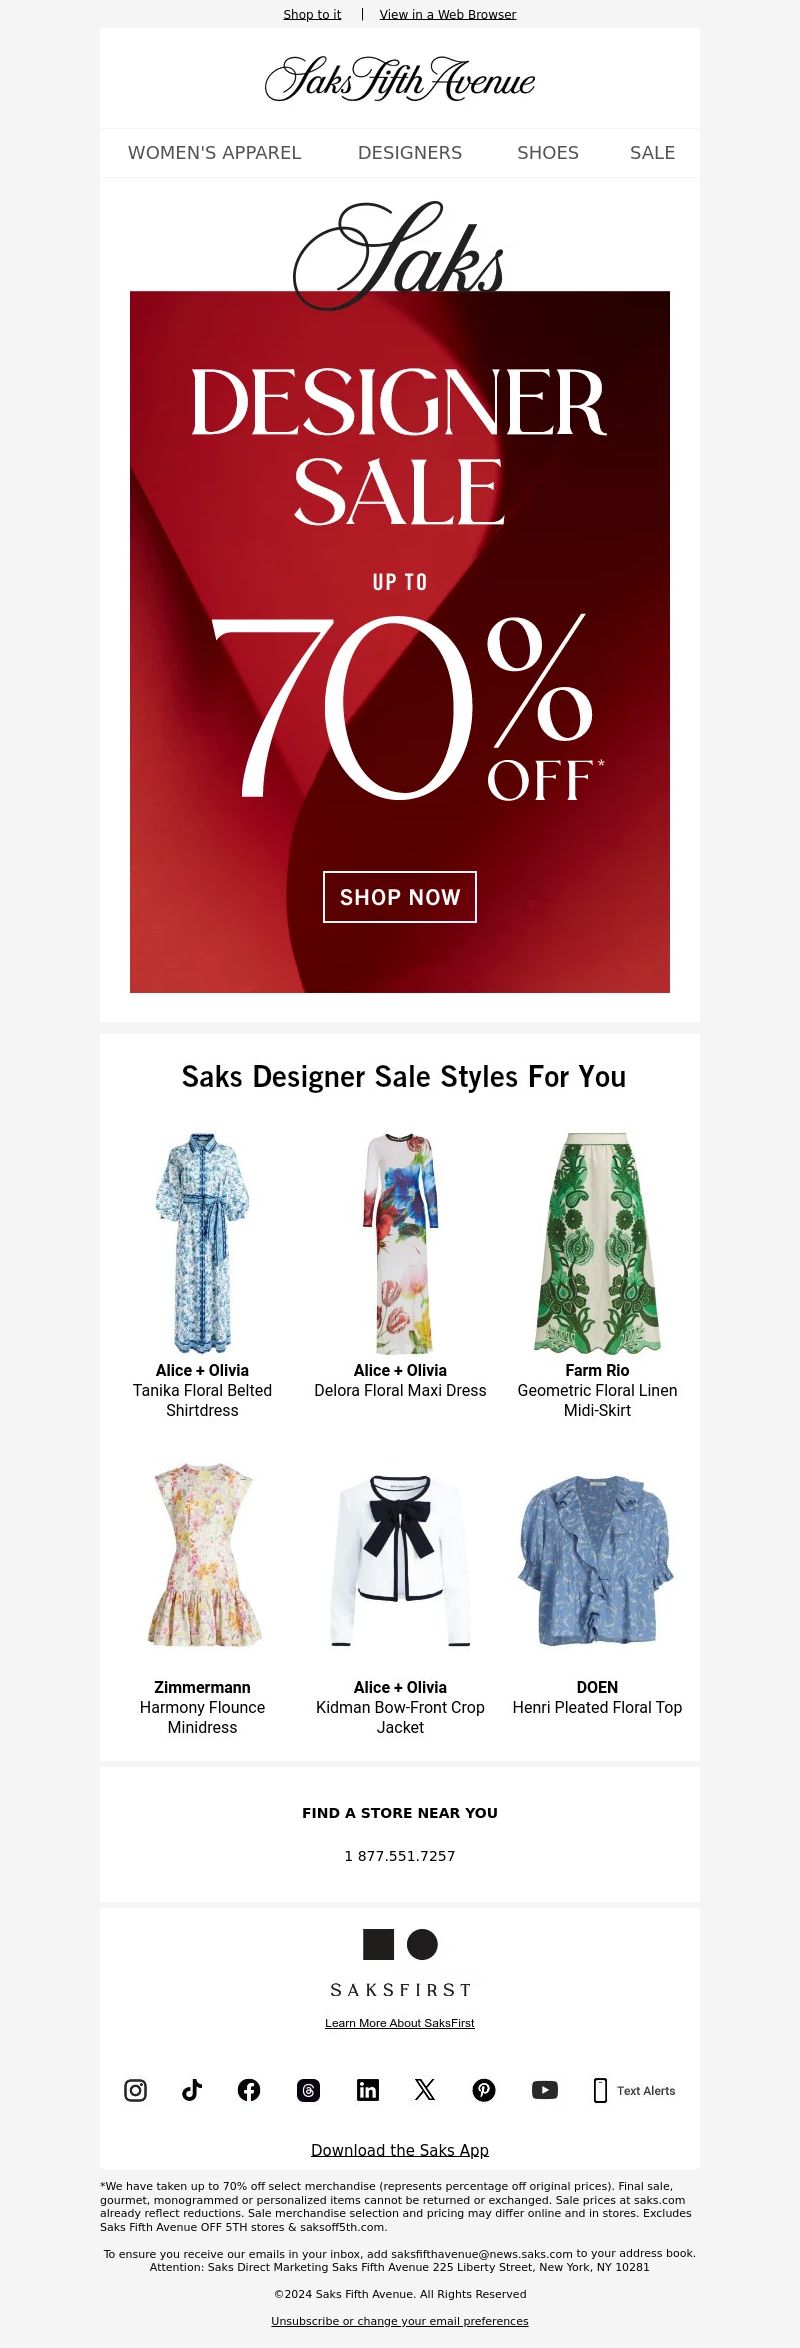The height and width of the screenshot is (2348, 800).
Task: Click the X (Twitter) icon
Action: tap(425, 2090)
